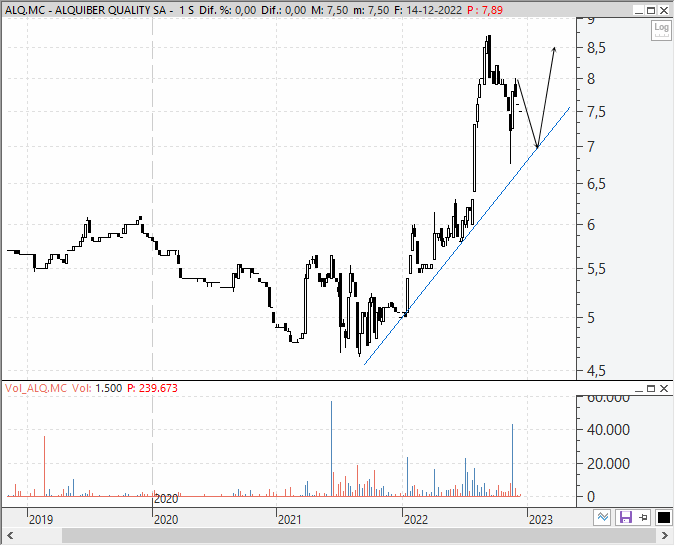Screen dimensions: 675x546
Task: Click the 7,5 price axis label
Action: 596,112
